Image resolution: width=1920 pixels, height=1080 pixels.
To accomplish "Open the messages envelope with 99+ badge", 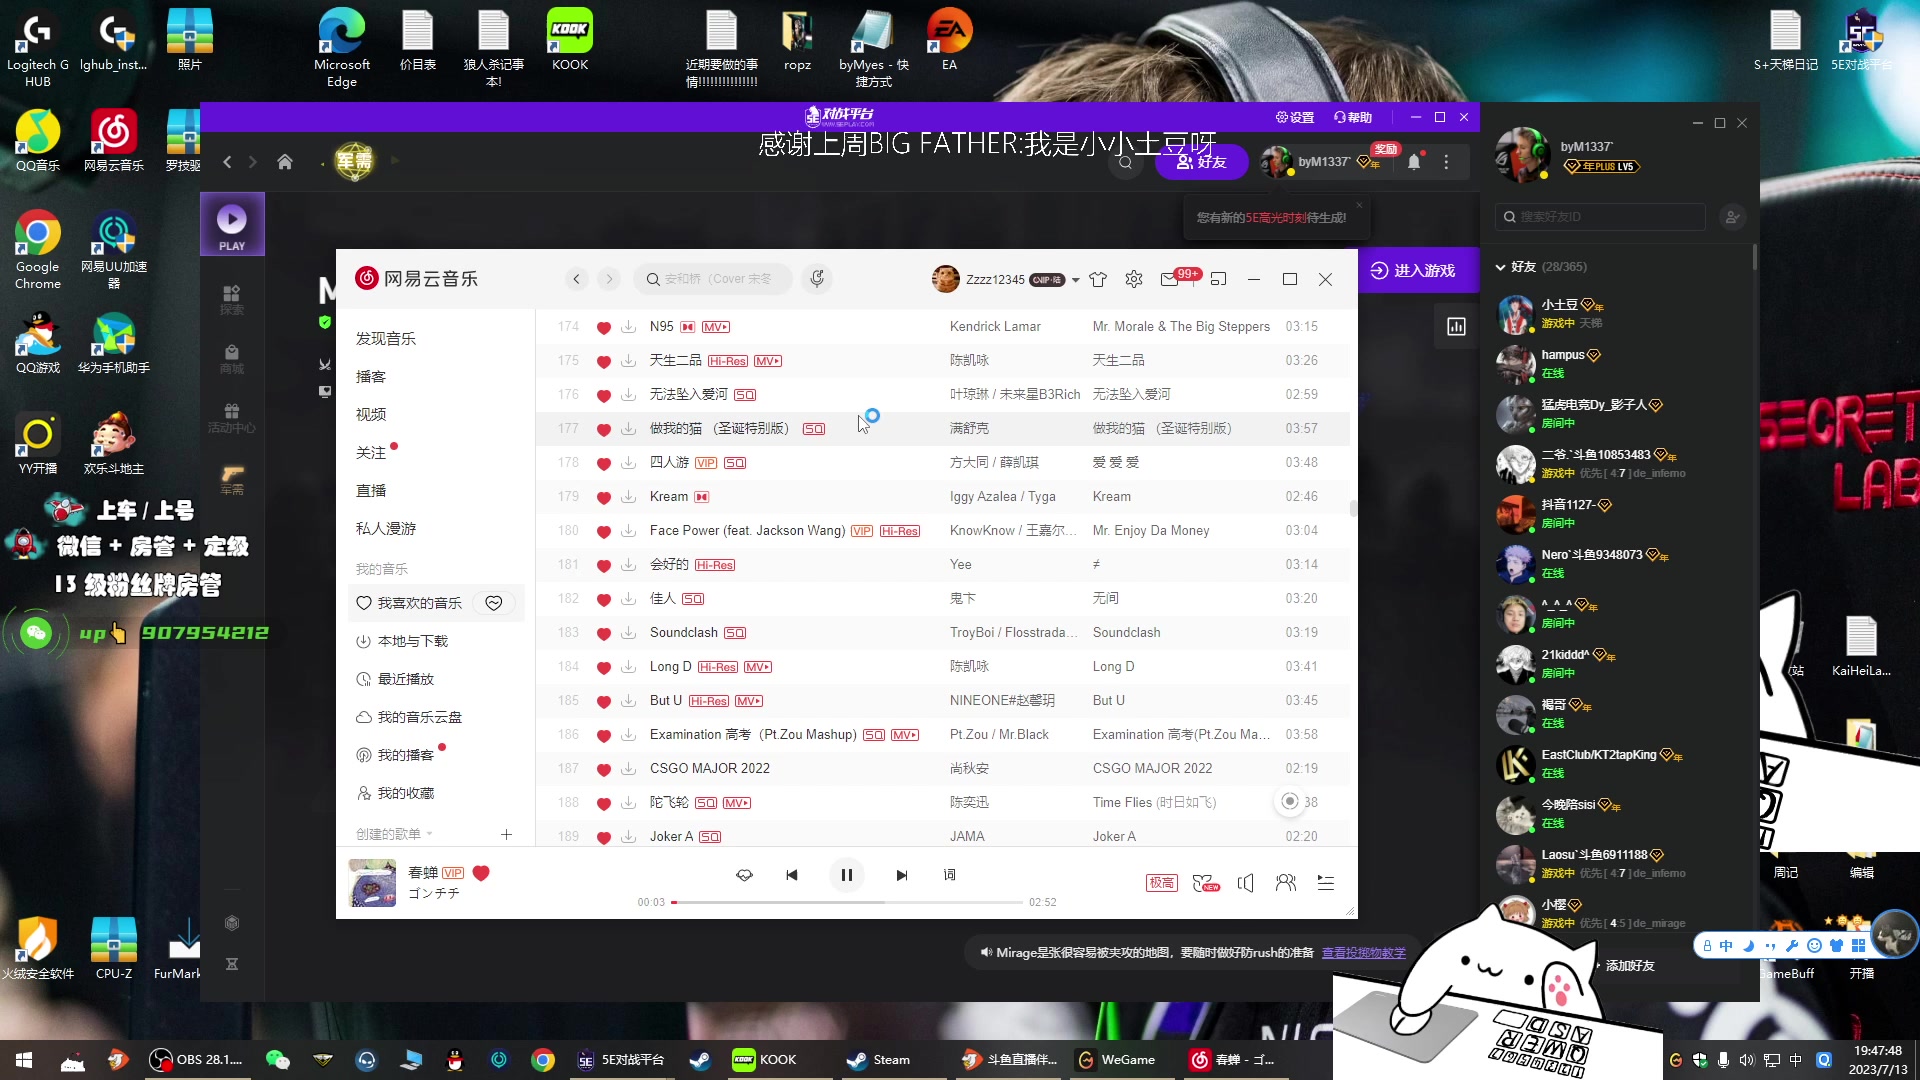I will [1169, 279].
